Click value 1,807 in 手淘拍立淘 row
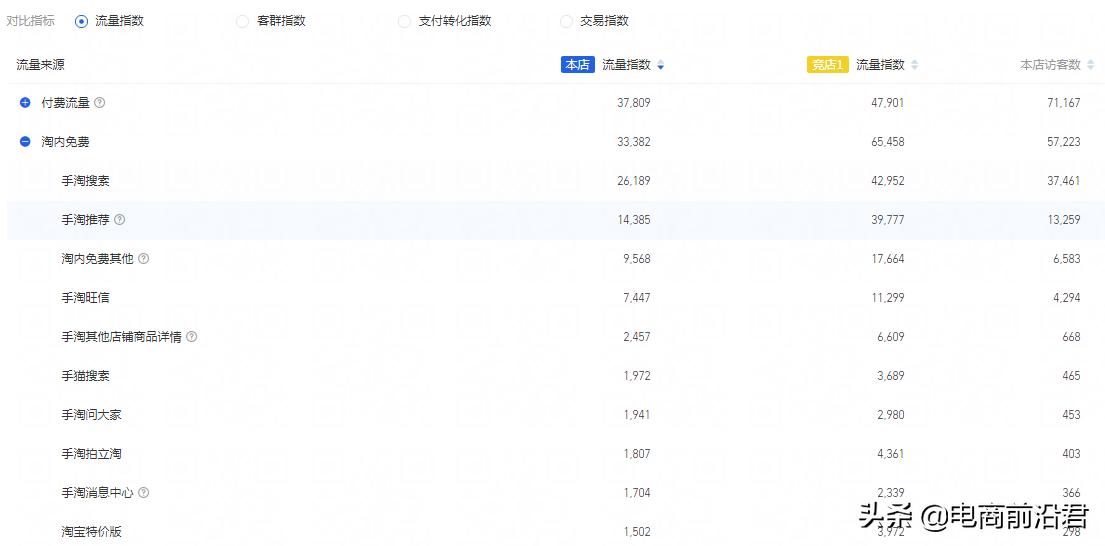The image size is (1105, 546). (x=637, y=454)
